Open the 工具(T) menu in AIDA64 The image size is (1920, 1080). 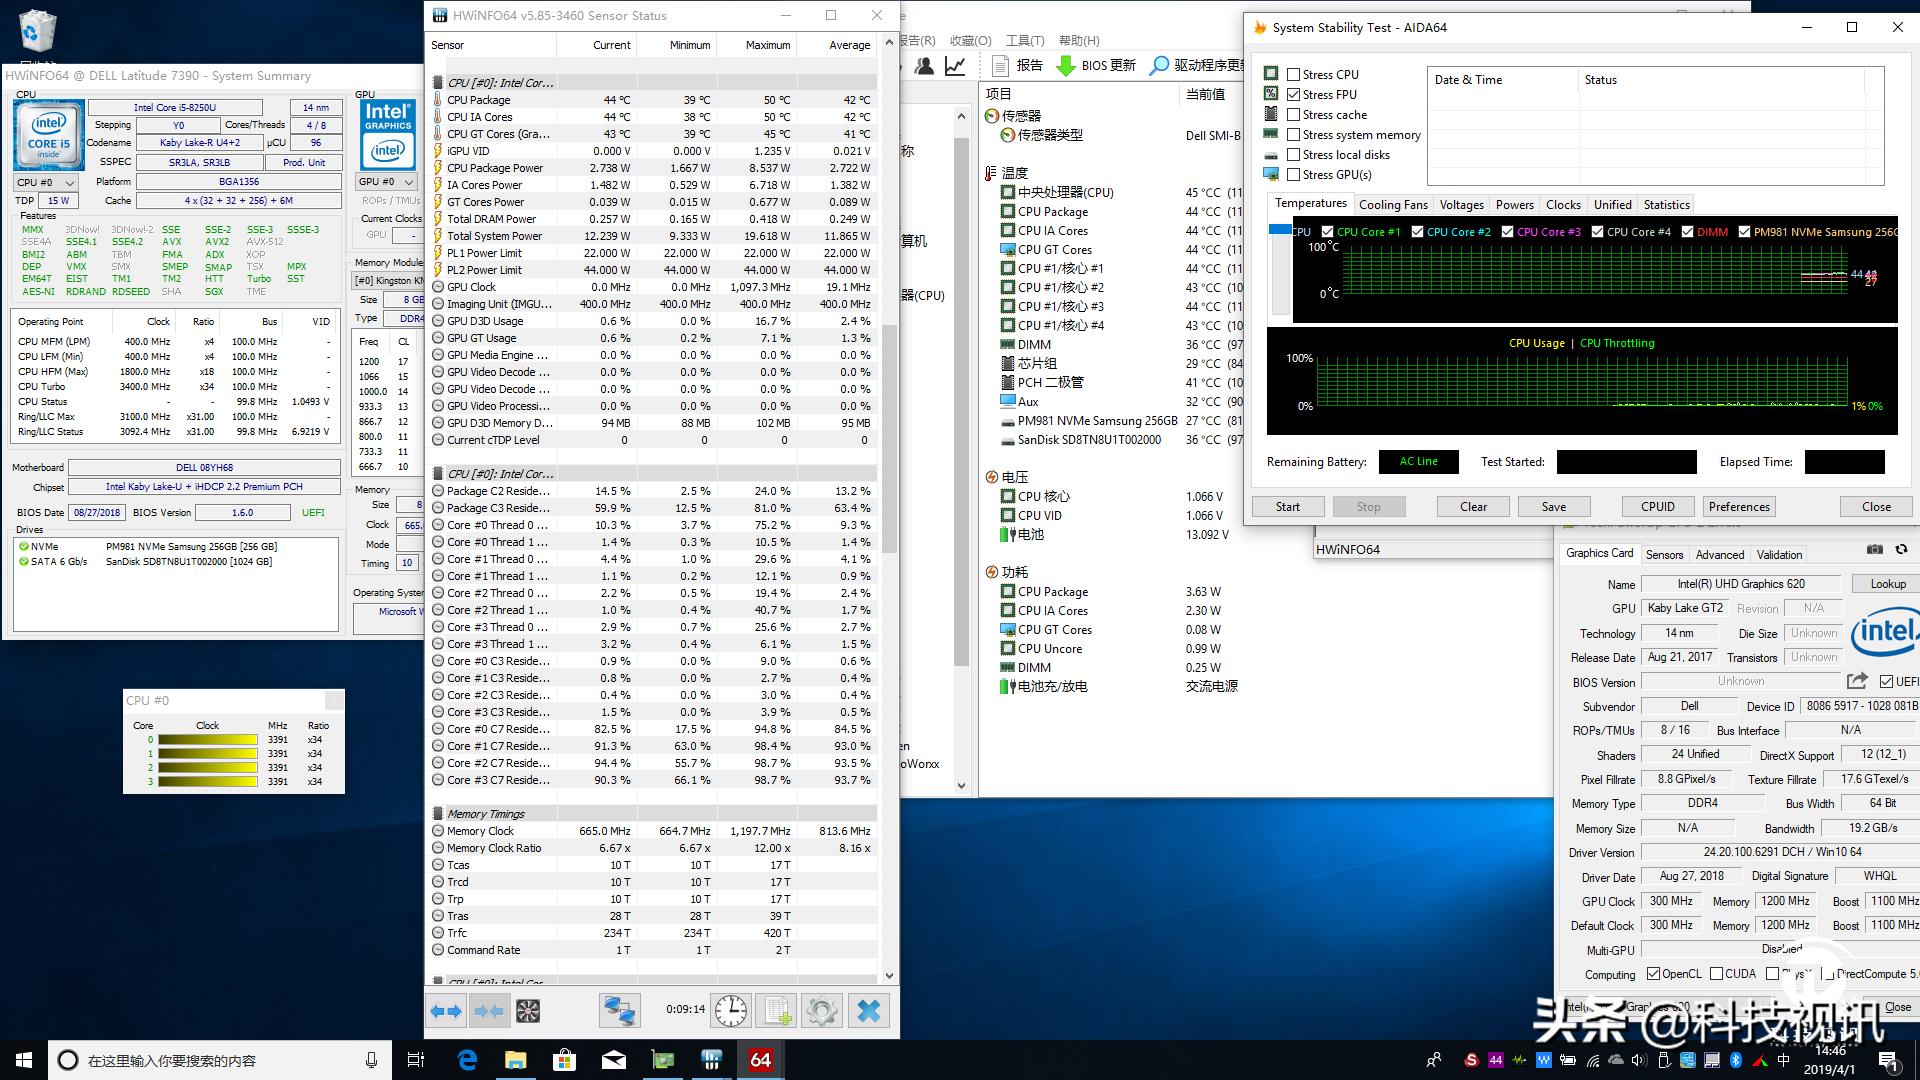tap(1024, 40)
